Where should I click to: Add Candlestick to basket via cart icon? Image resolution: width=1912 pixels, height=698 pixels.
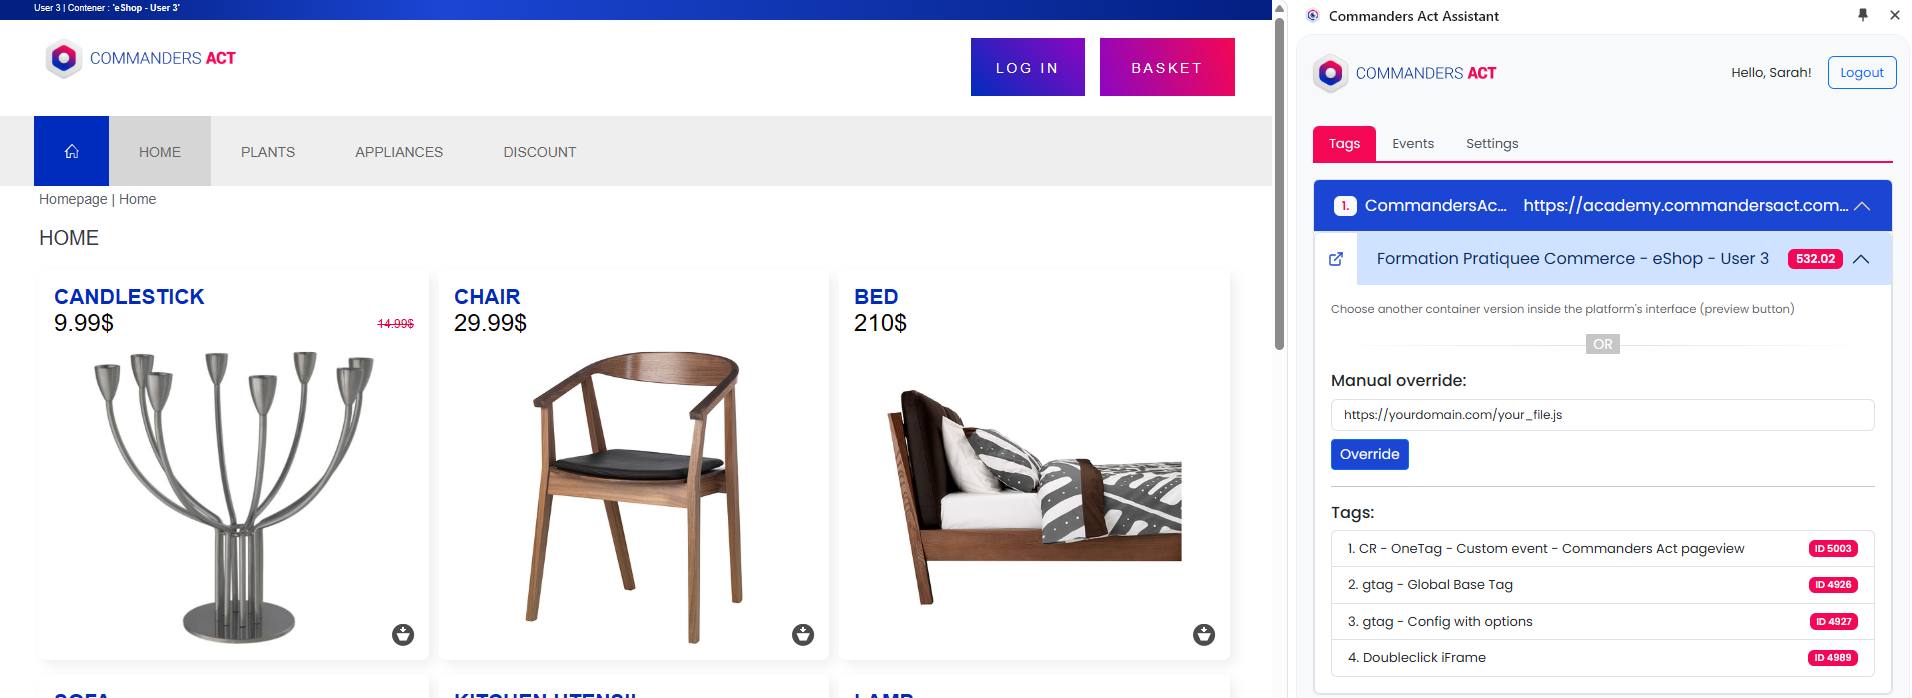pos(403,635)
